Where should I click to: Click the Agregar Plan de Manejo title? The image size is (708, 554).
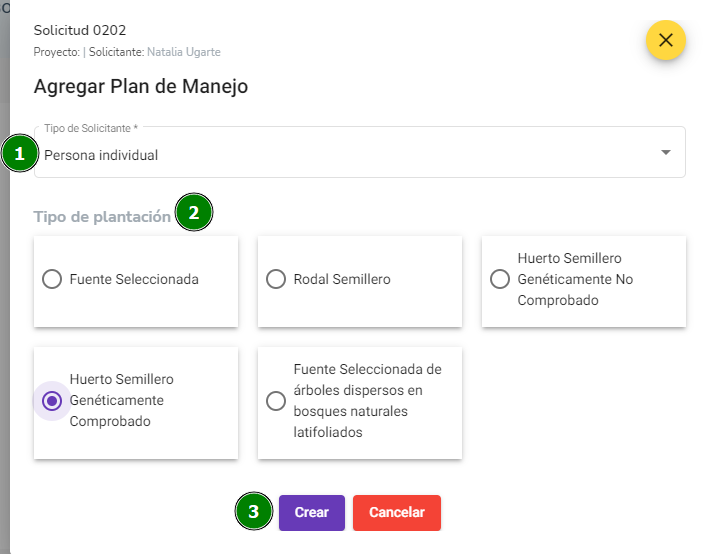tap(141, 86)
